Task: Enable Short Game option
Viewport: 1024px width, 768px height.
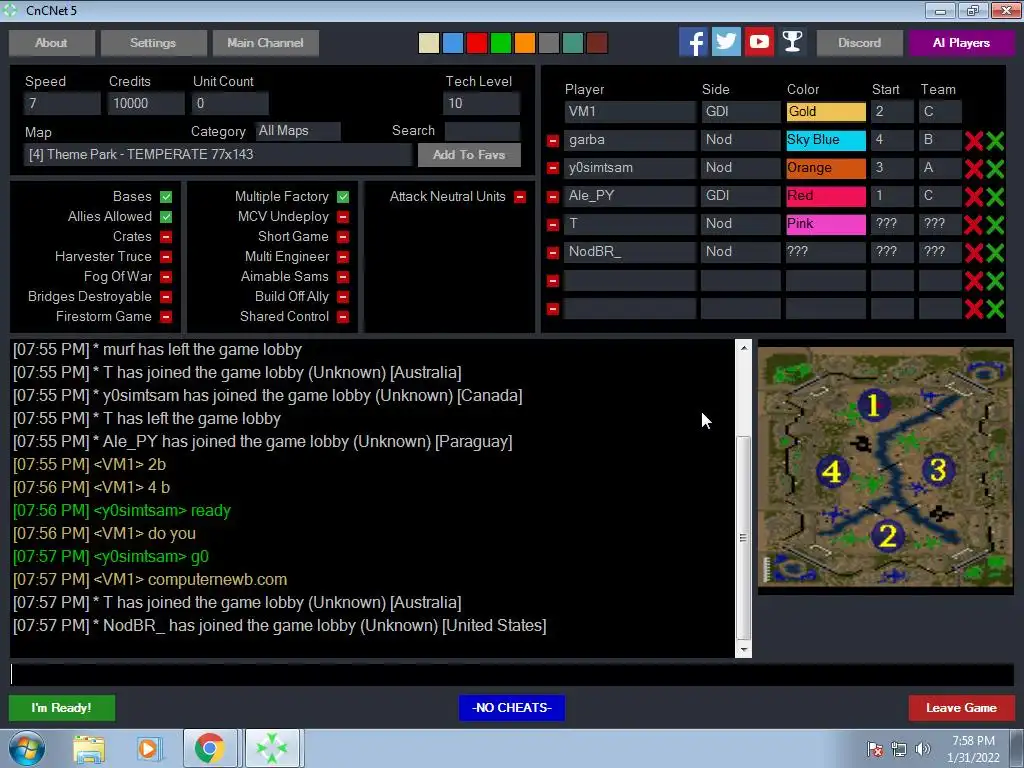Action: pos(343,236)
